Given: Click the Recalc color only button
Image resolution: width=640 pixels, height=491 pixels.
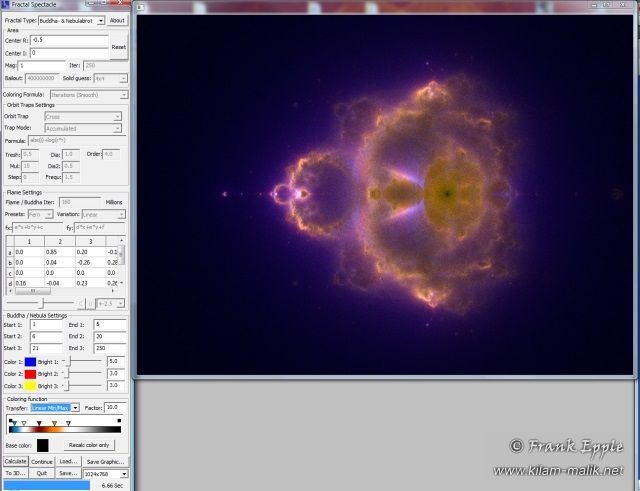Looking at the screenshot, I should (x=89, y=445).
